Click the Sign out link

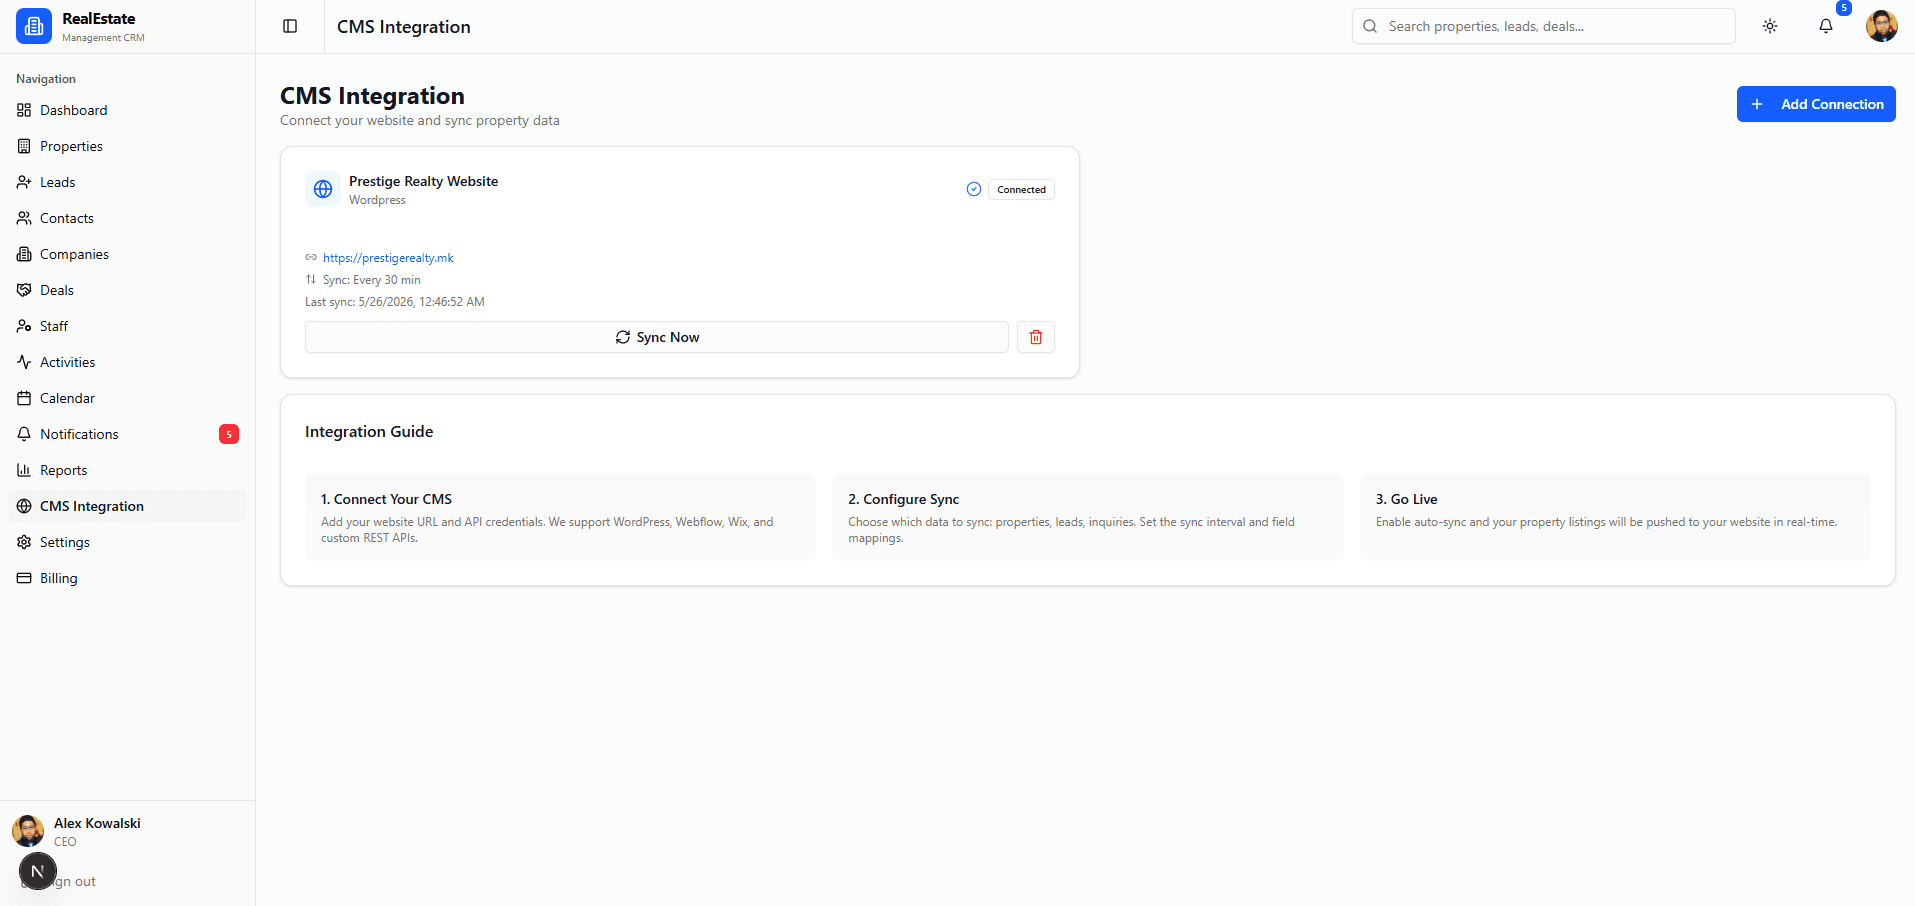58,882
